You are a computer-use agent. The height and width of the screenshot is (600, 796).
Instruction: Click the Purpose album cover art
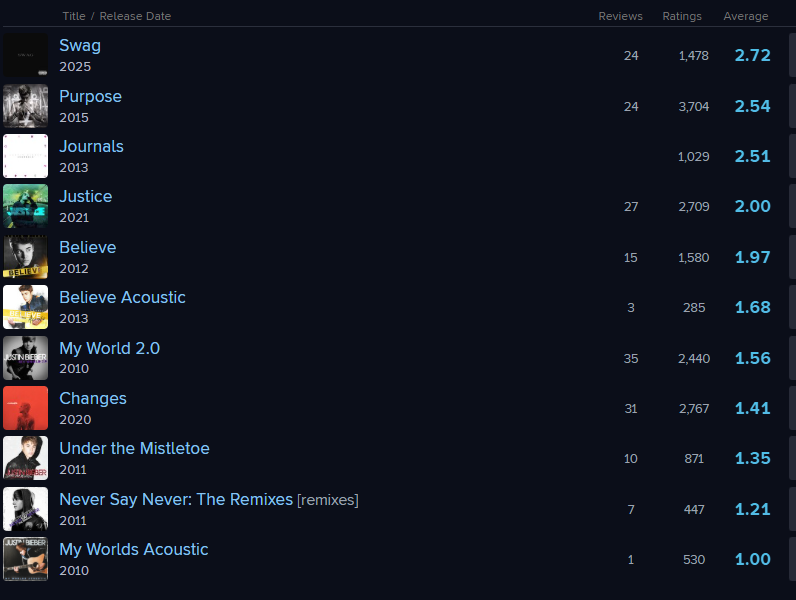[x=25, y=106]
